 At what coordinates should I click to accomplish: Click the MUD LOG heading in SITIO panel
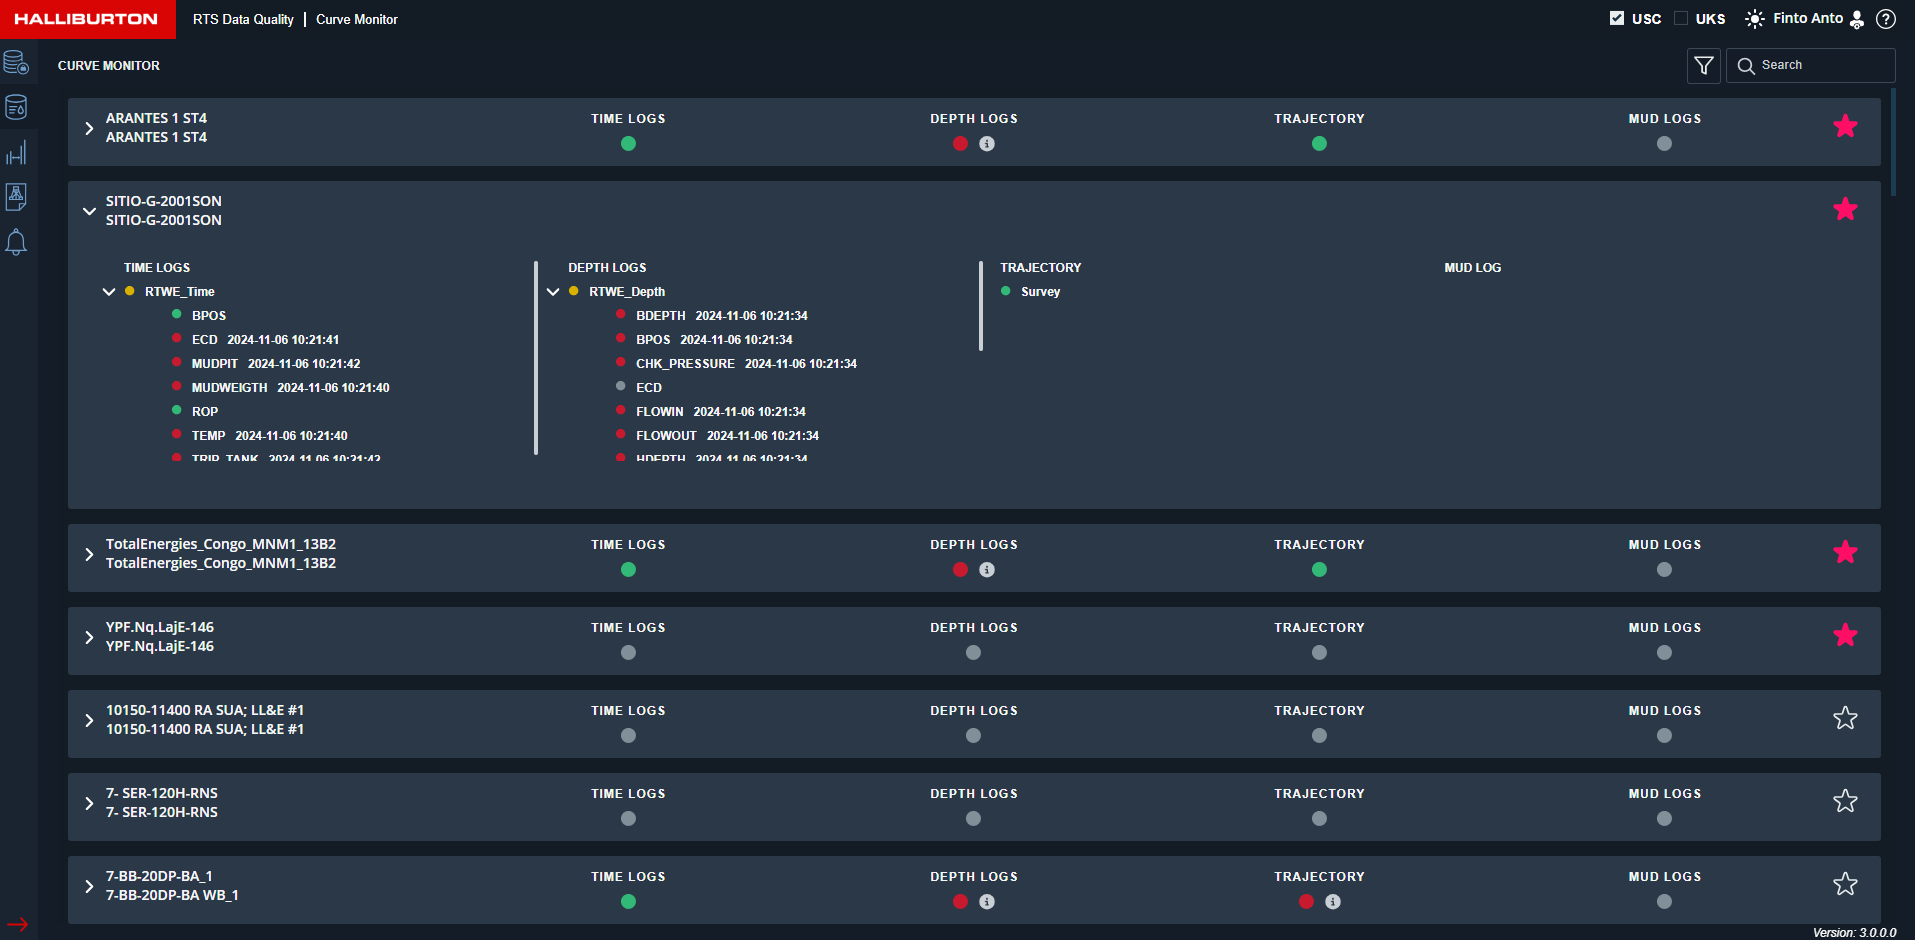tap(1472, 268)
